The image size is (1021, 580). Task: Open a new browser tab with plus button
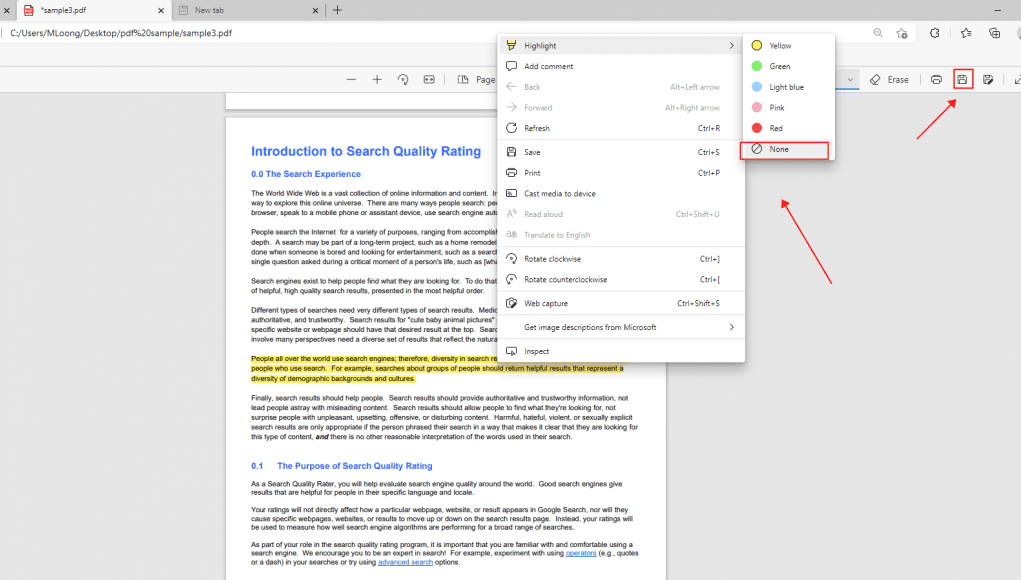coord(337,10)
